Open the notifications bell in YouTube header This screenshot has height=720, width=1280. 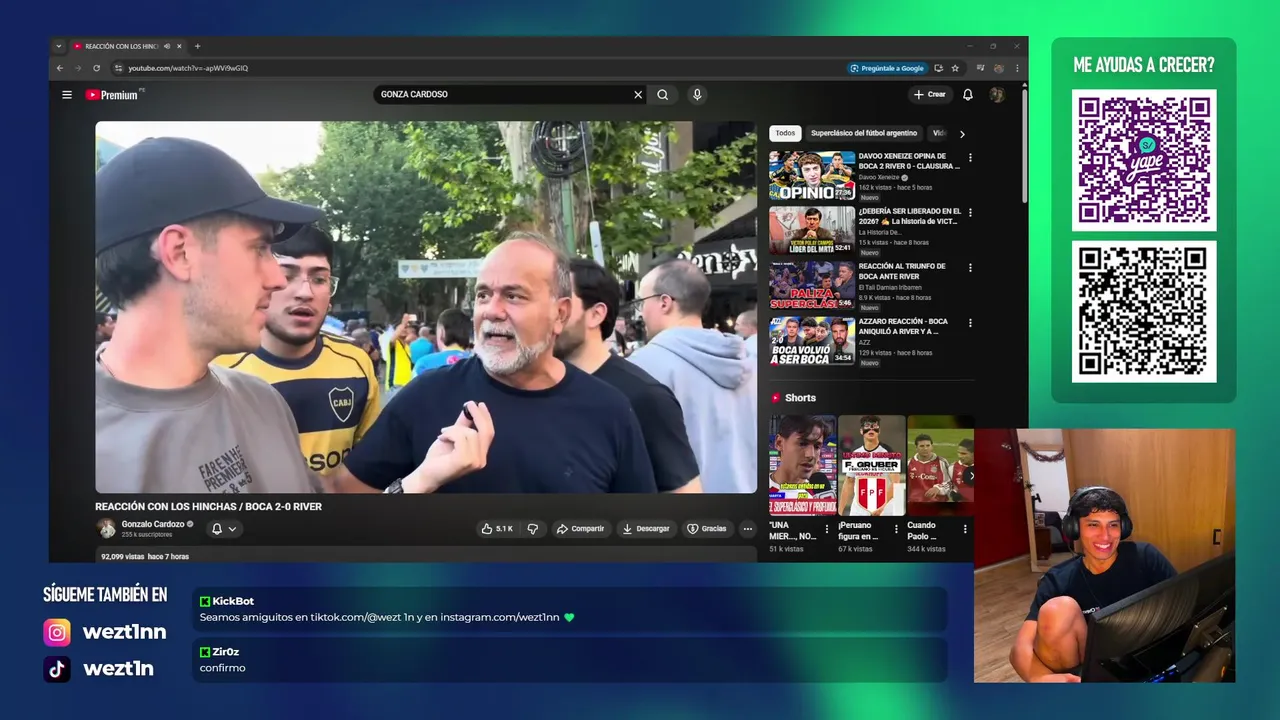967,95
